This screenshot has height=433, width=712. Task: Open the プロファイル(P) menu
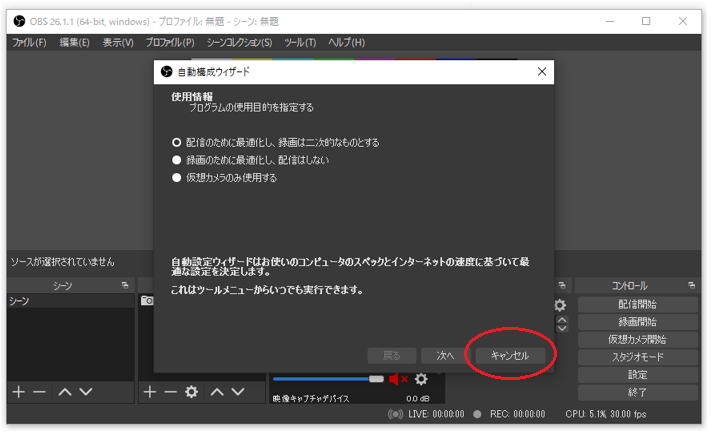(x=169, y=43)
